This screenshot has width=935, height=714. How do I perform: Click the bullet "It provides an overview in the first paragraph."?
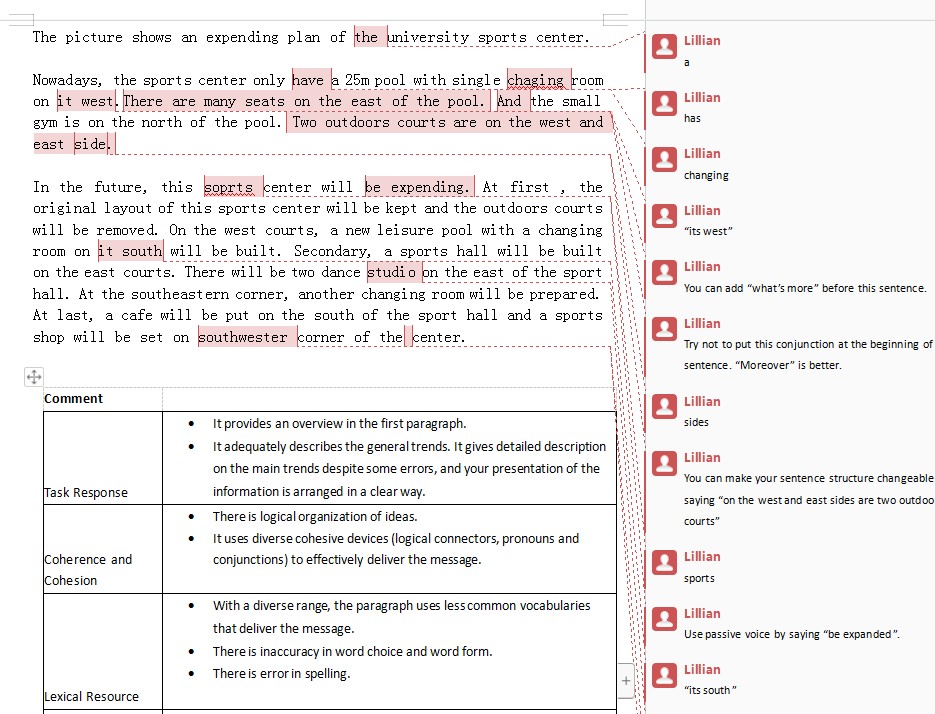tap(339, 424)
